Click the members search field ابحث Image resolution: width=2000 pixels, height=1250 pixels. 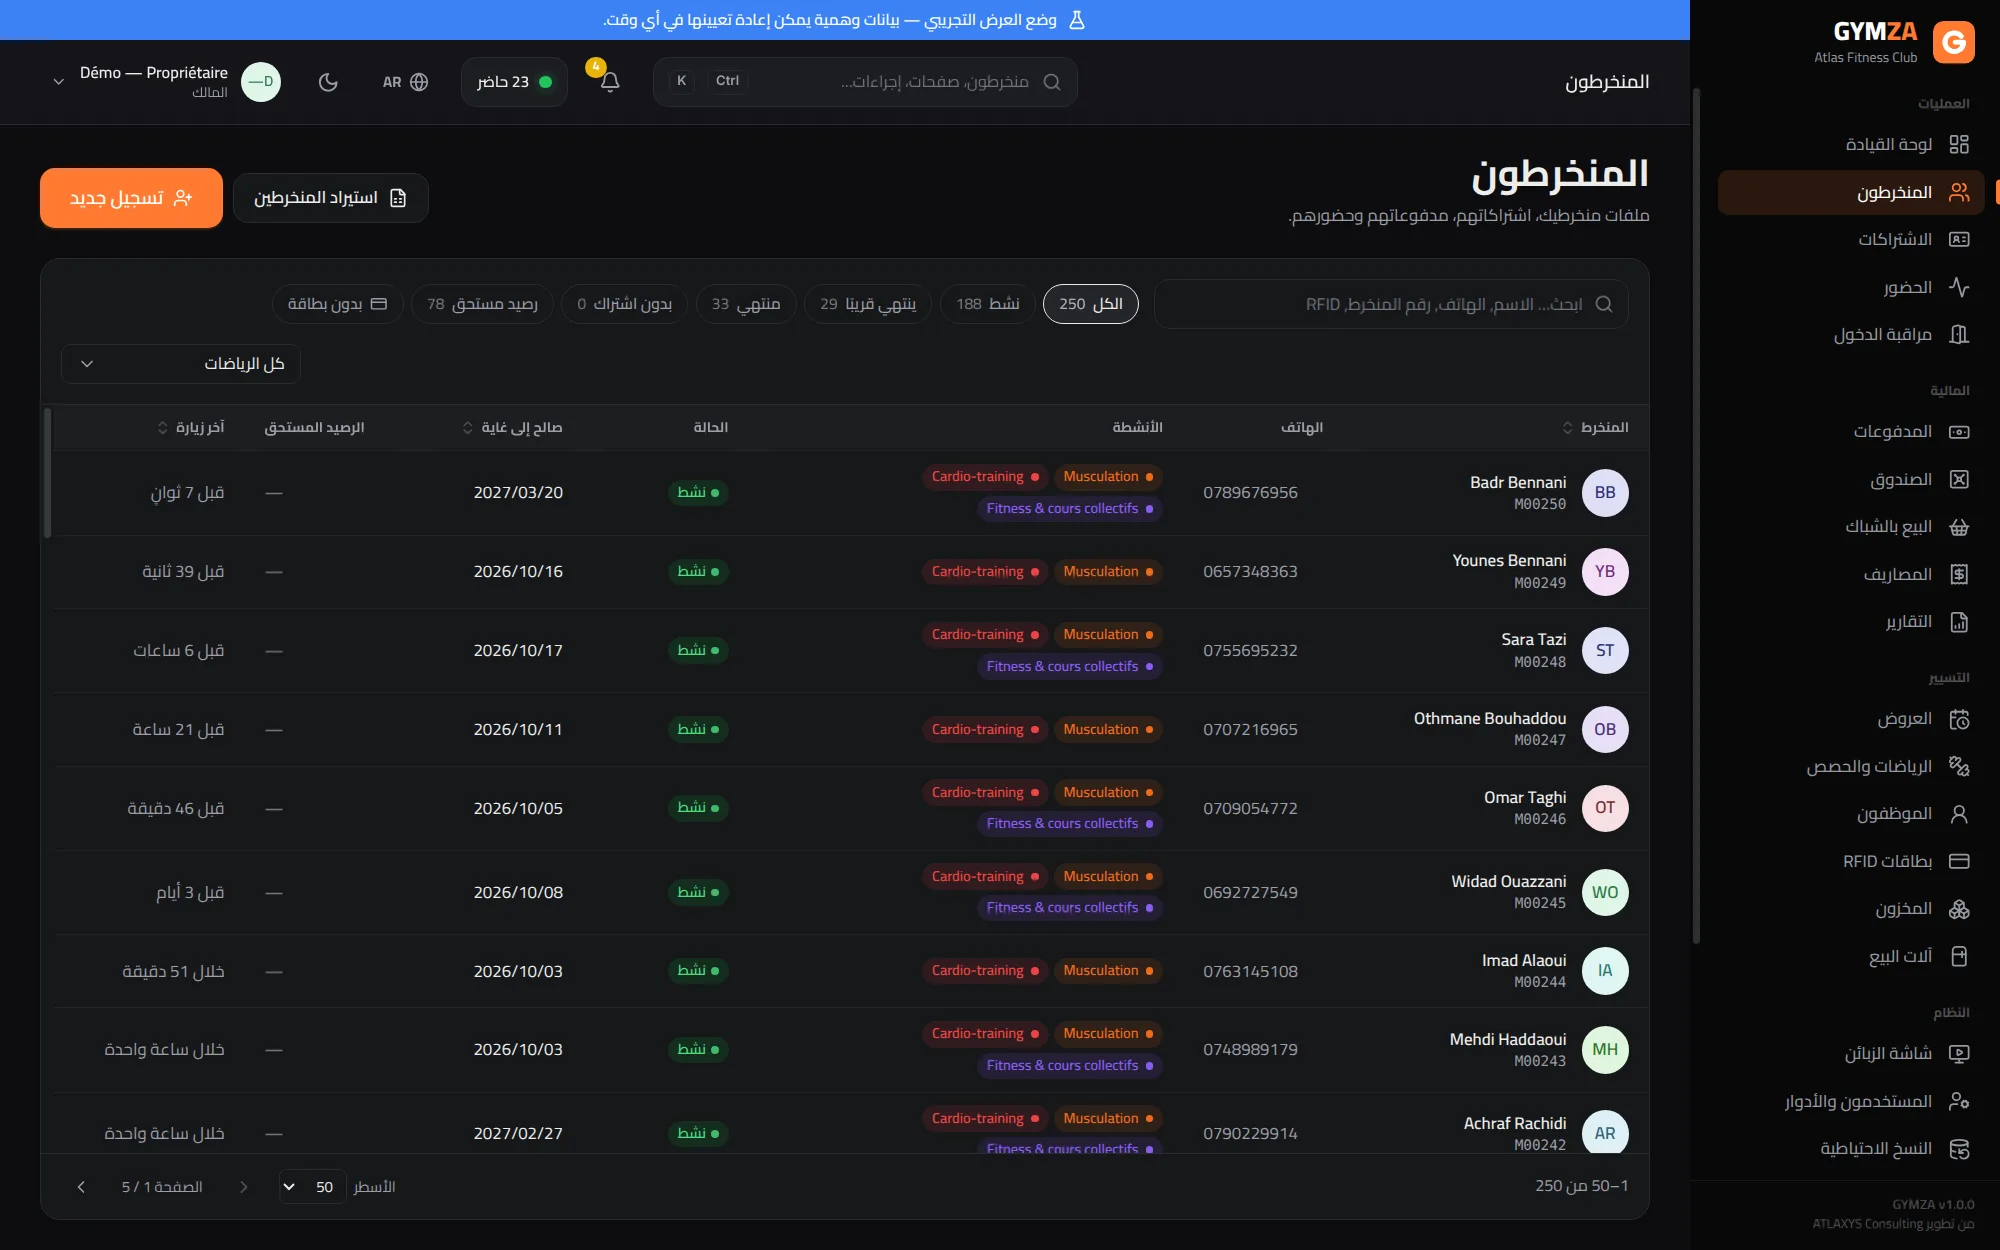[x=1391, y=304]
